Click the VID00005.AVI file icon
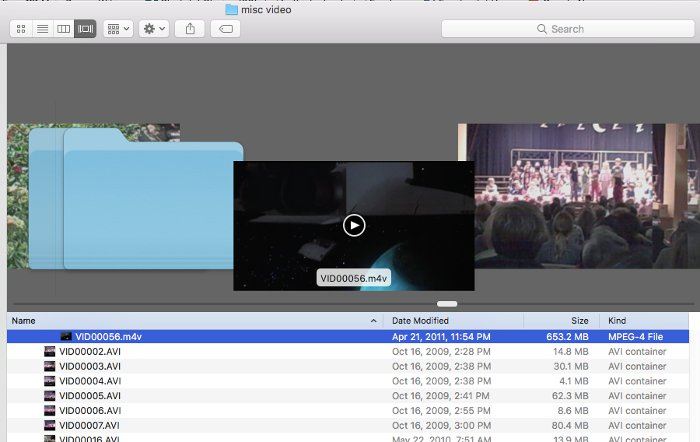This screenshot has height=442, width=700. pos(50,396)
